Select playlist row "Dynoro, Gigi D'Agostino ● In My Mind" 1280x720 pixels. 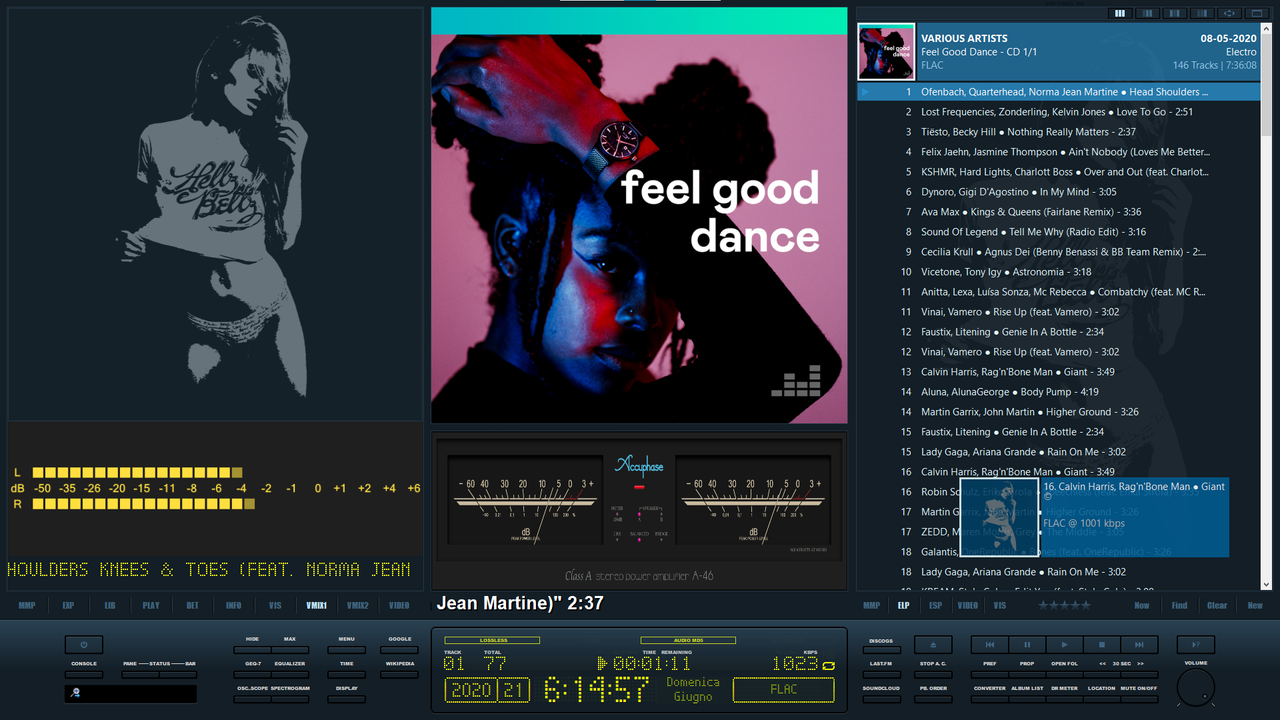1059,192
